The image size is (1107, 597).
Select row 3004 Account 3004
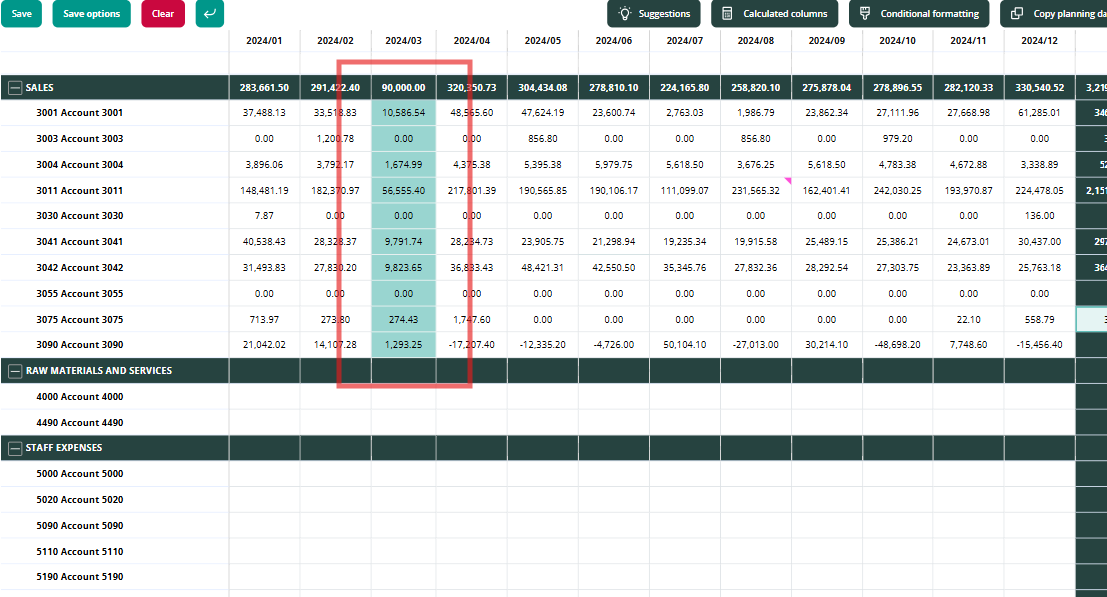tap(80, 165)
